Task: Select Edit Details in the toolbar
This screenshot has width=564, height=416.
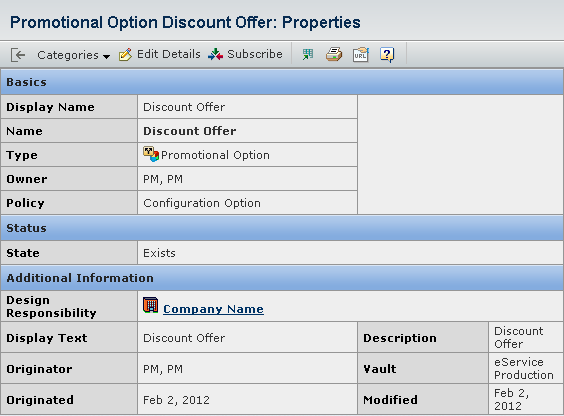Action: click(x=168, y=54)
